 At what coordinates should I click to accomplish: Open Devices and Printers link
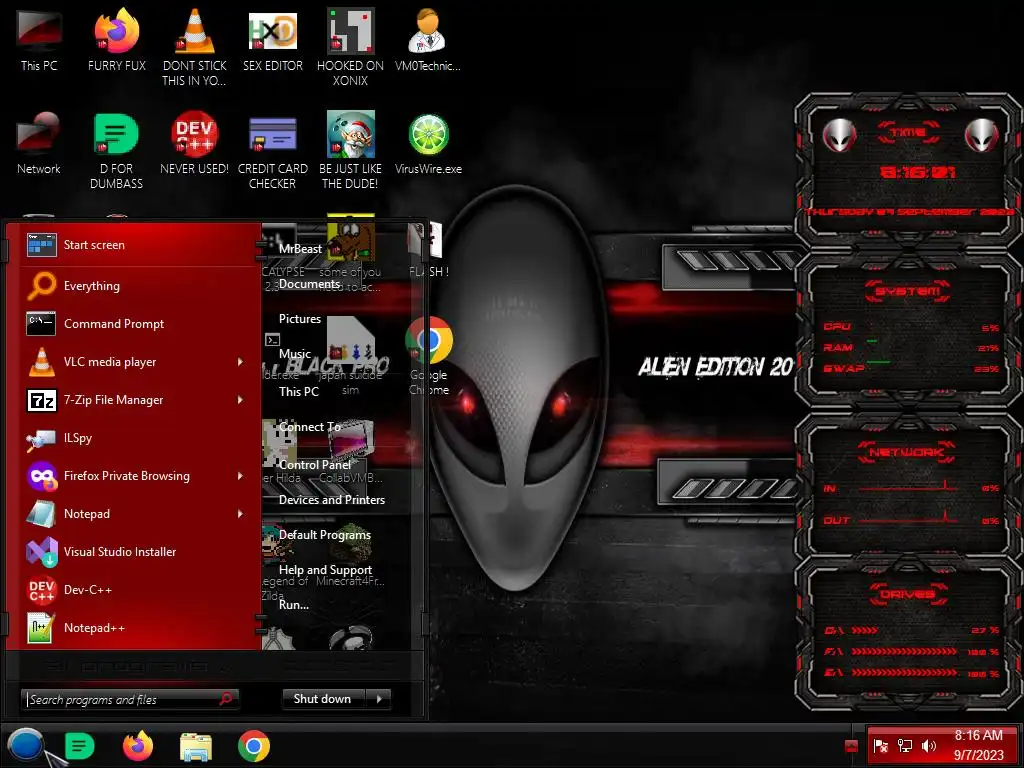point(332,500)
